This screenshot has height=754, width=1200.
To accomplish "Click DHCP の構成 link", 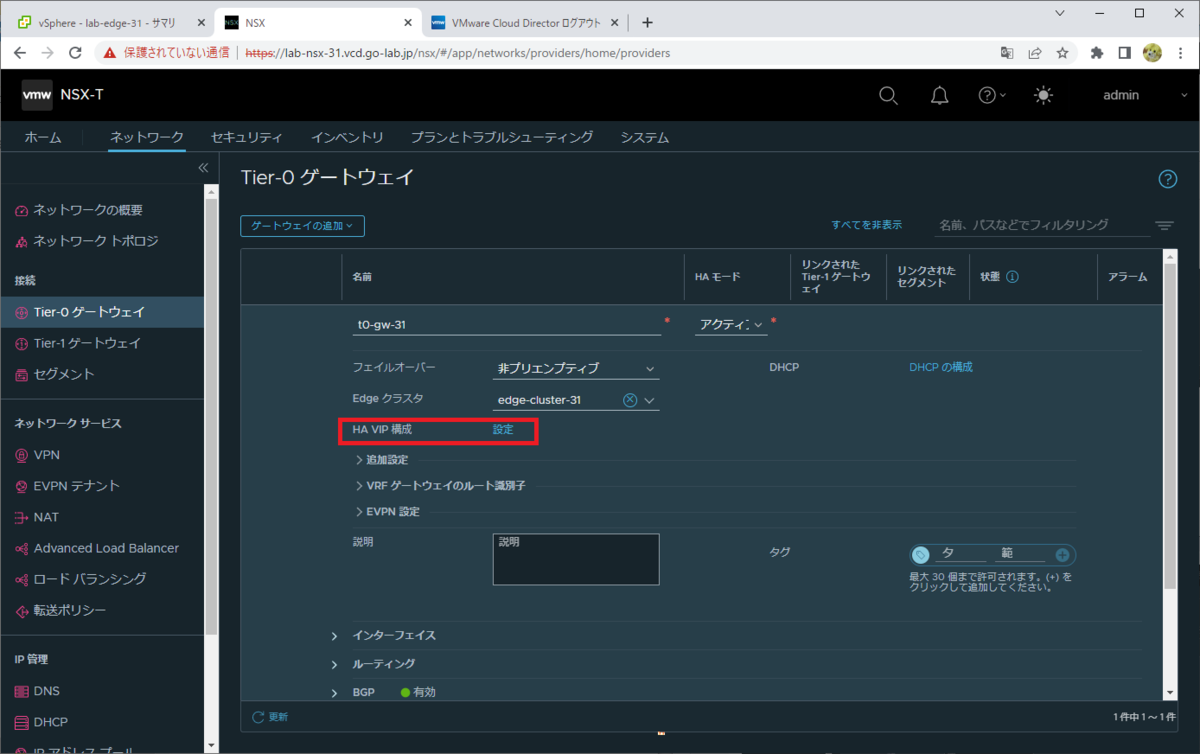I will pos(941,367).
